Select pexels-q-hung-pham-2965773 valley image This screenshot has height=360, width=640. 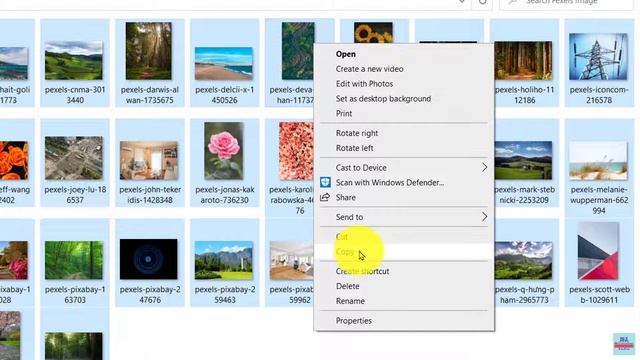523,260
